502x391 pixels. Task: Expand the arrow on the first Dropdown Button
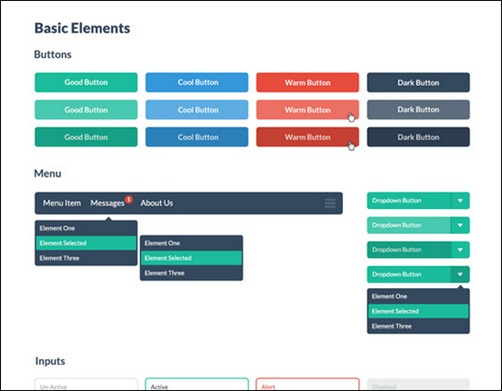coord(460,201)
